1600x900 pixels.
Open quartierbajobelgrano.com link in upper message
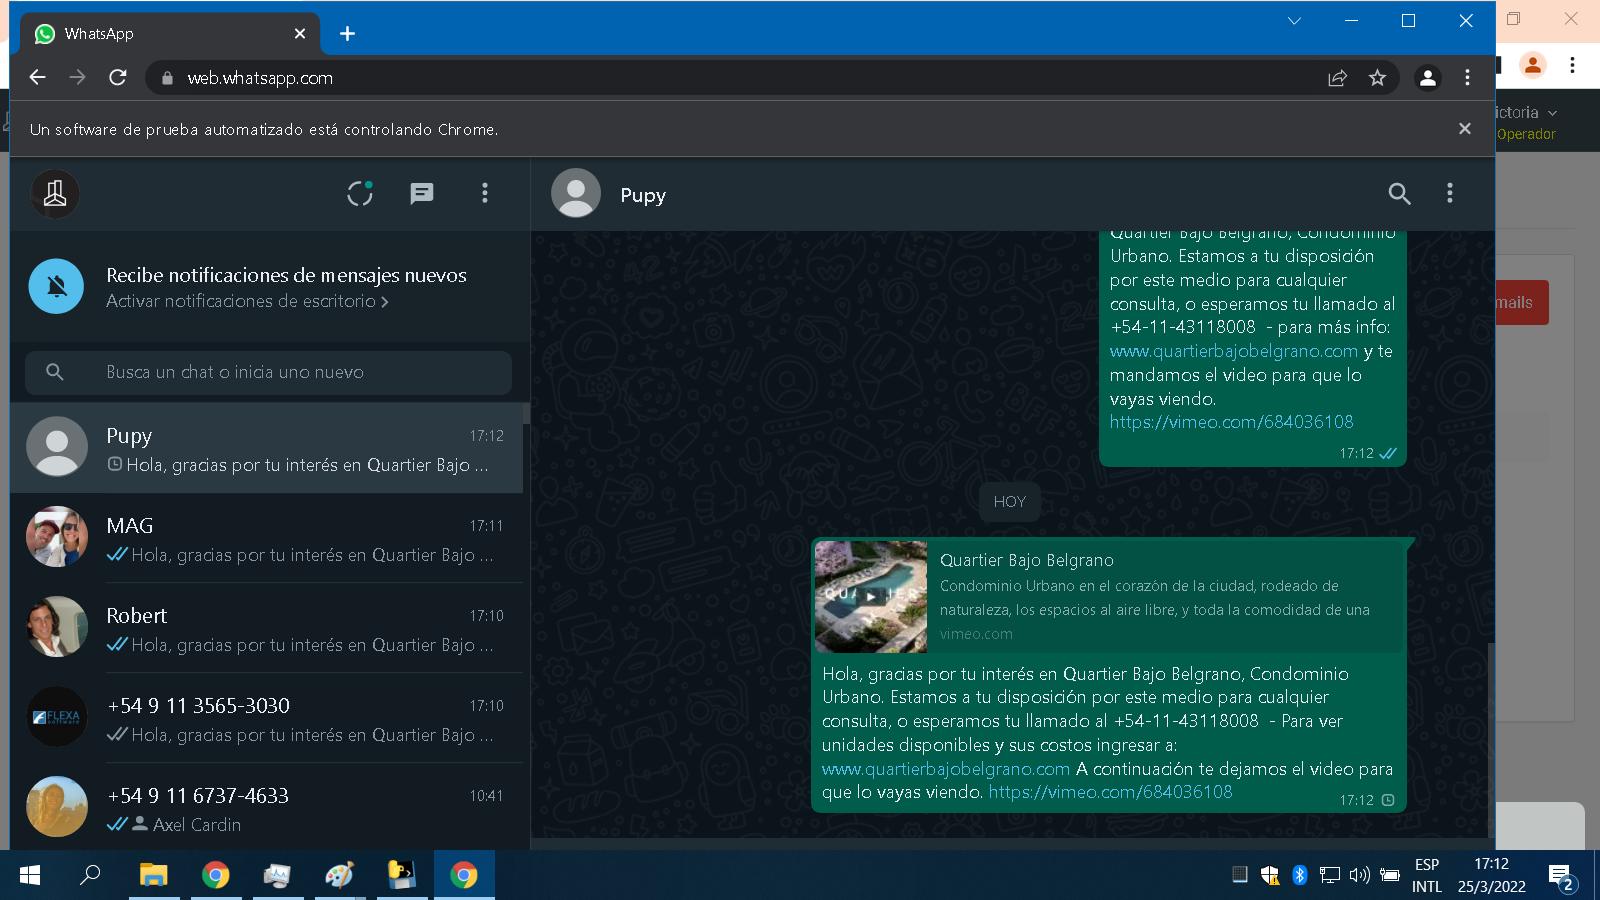tap(1234, 351)
